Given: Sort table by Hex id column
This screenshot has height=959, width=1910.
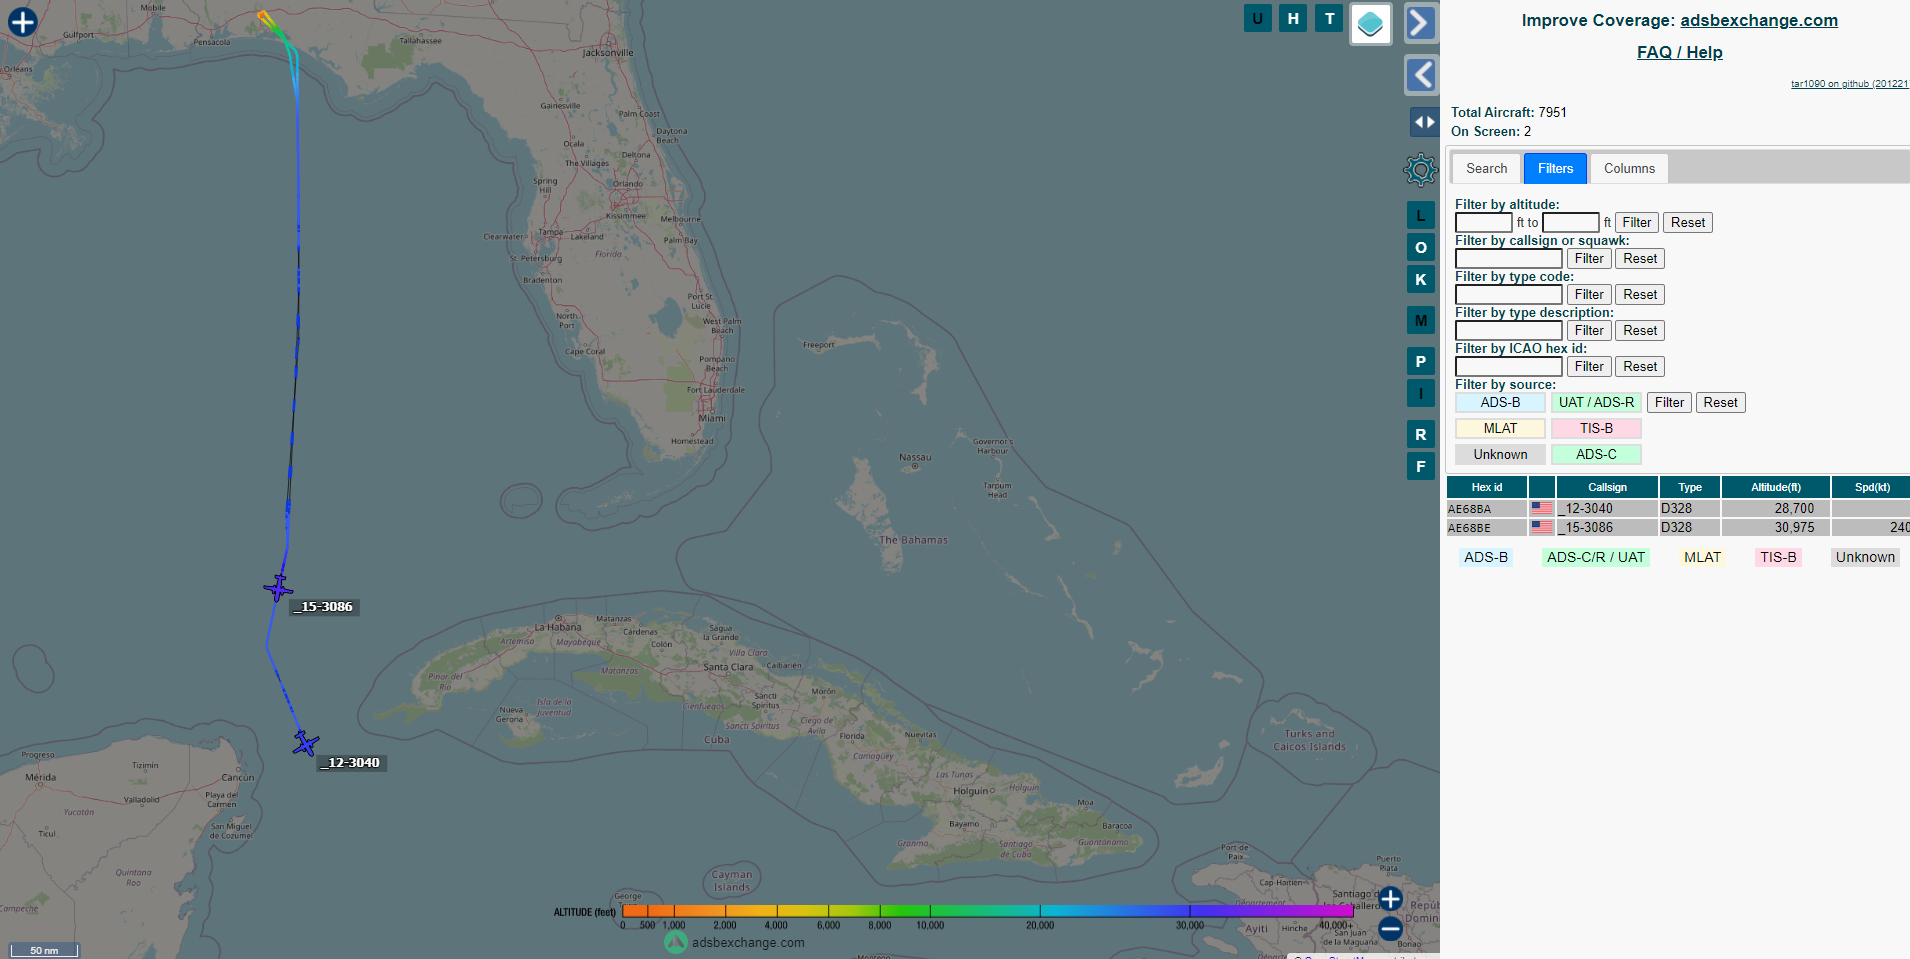Looking at the screenshot, I should coord(1487,487).
